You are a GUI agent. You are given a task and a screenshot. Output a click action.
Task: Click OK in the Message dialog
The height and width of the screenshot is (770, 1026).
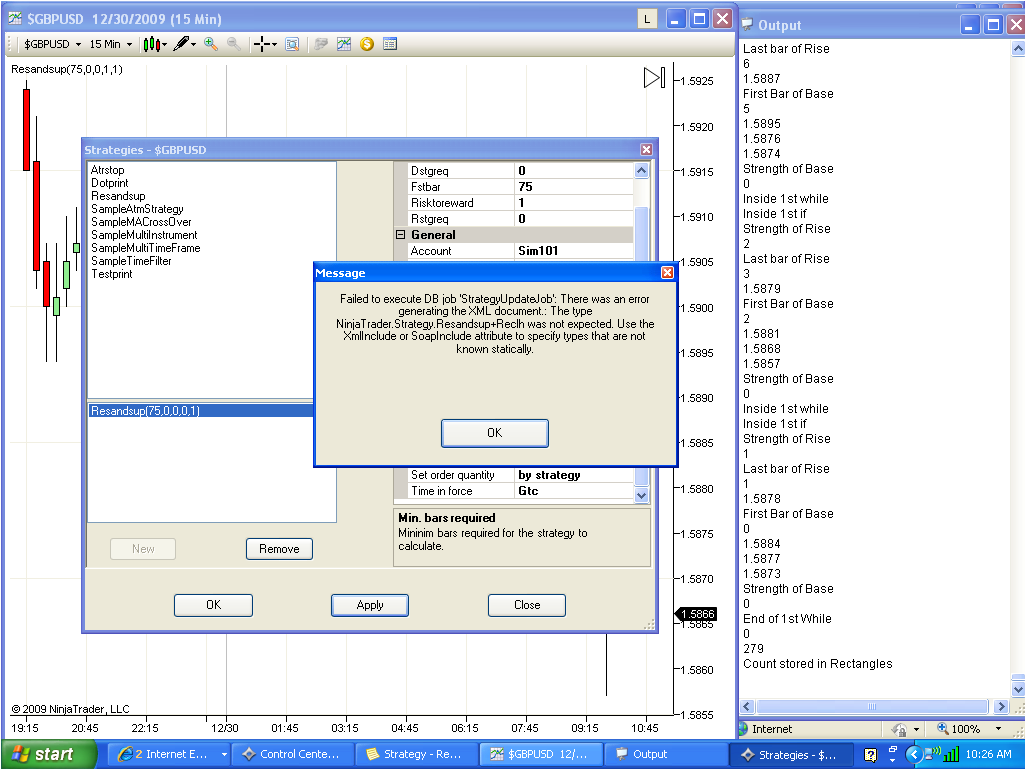coord(495,433)
